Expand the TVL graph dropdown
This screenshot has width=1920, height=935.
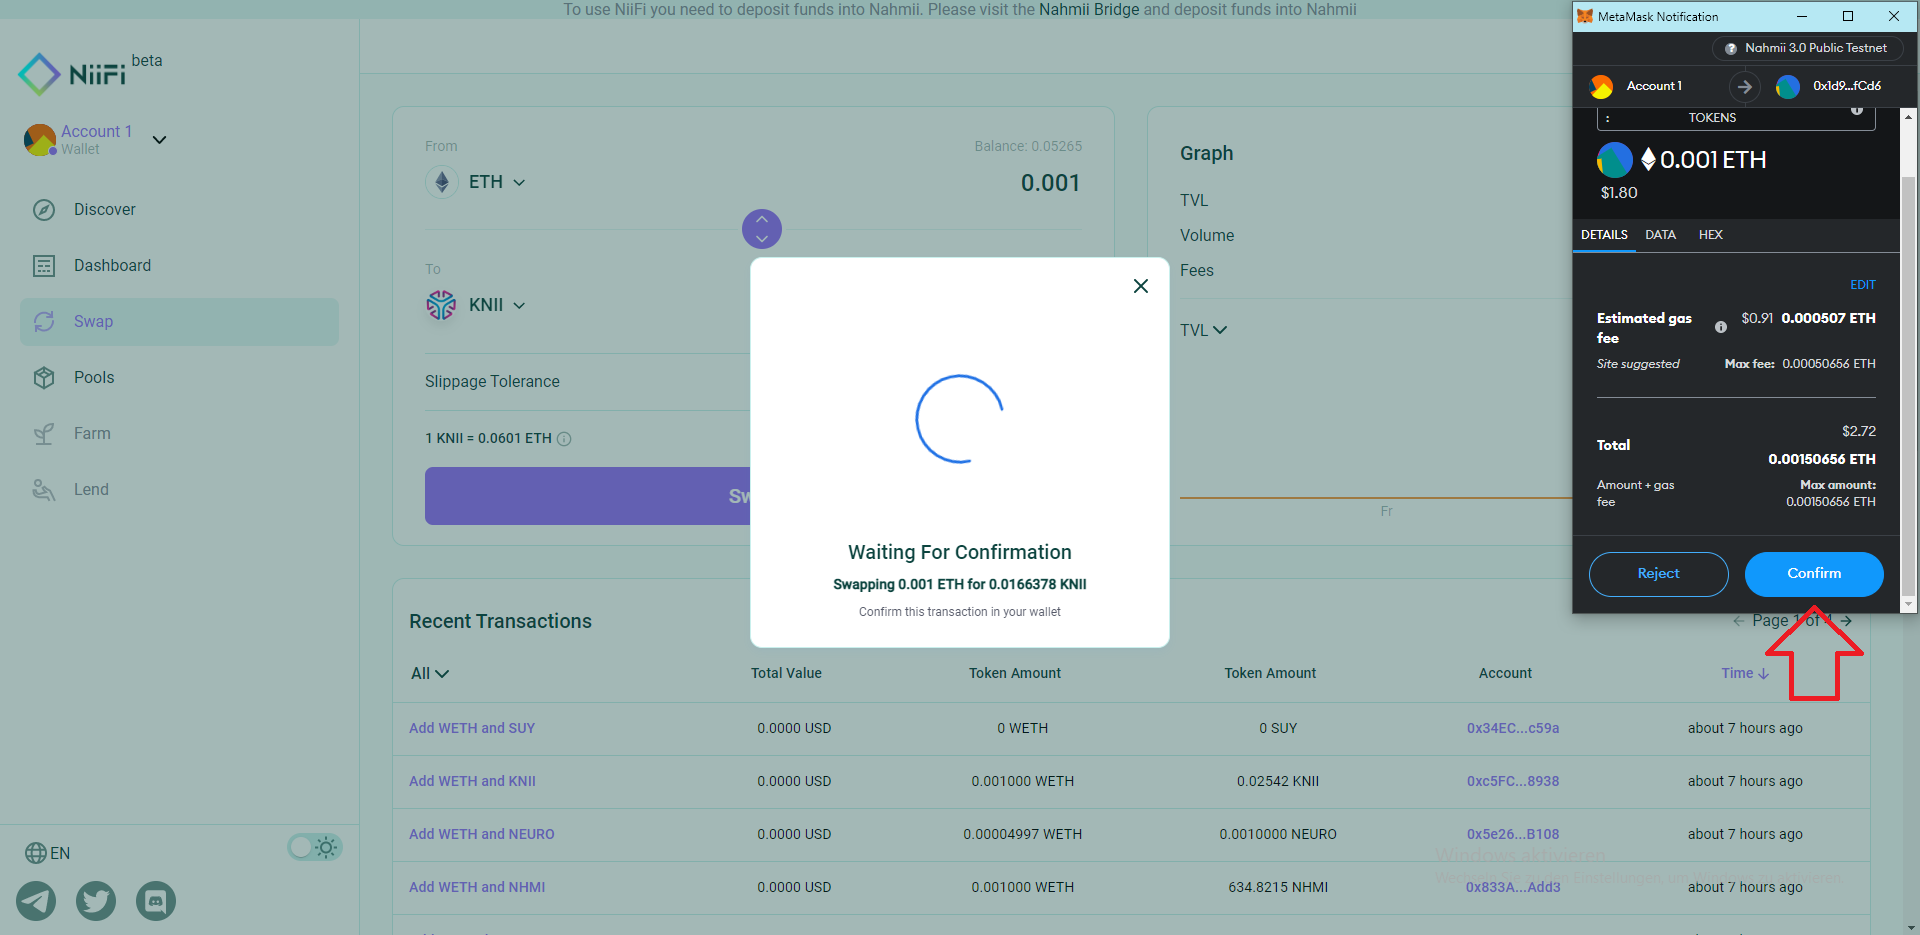pos(1203,330)
